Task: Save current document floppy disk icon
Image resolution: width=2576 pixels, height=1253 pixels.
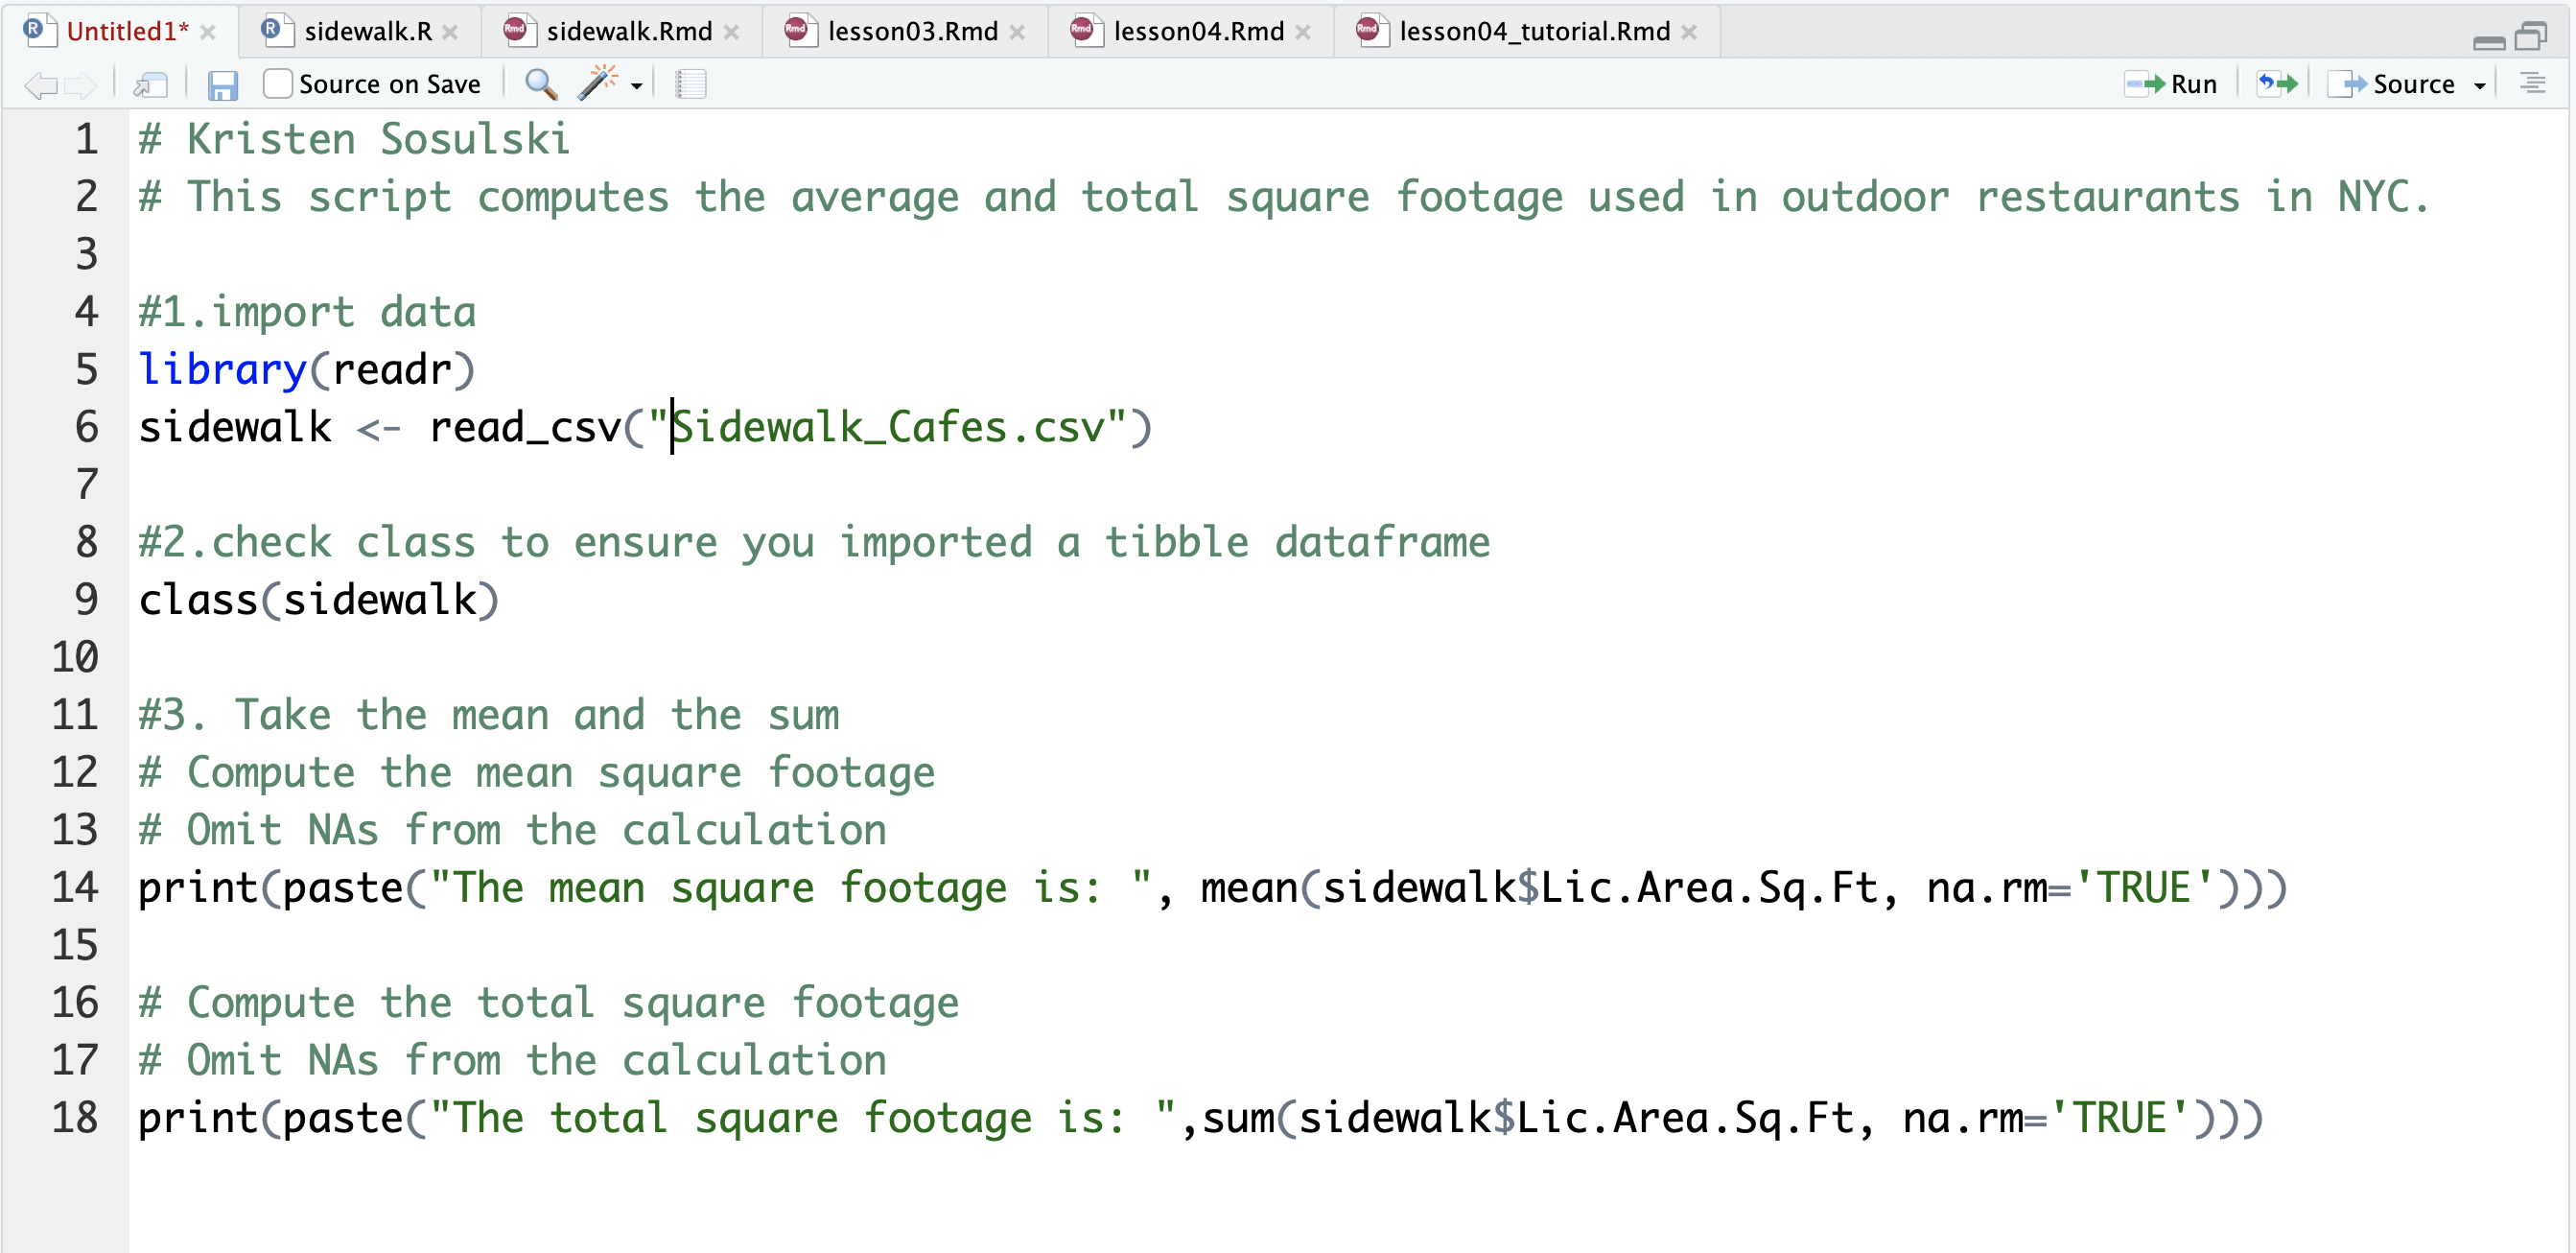Action: [x=222, y=85]
